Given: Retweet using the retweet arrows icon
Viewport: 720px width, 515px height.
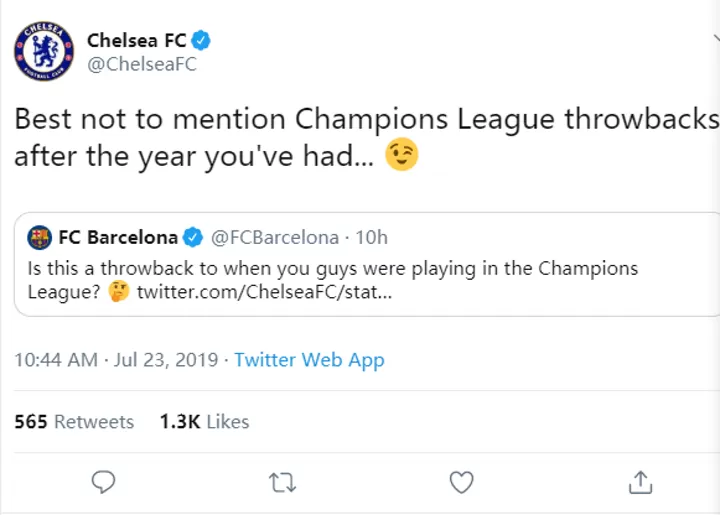Looking at the screenshot, I should (282, 483).
